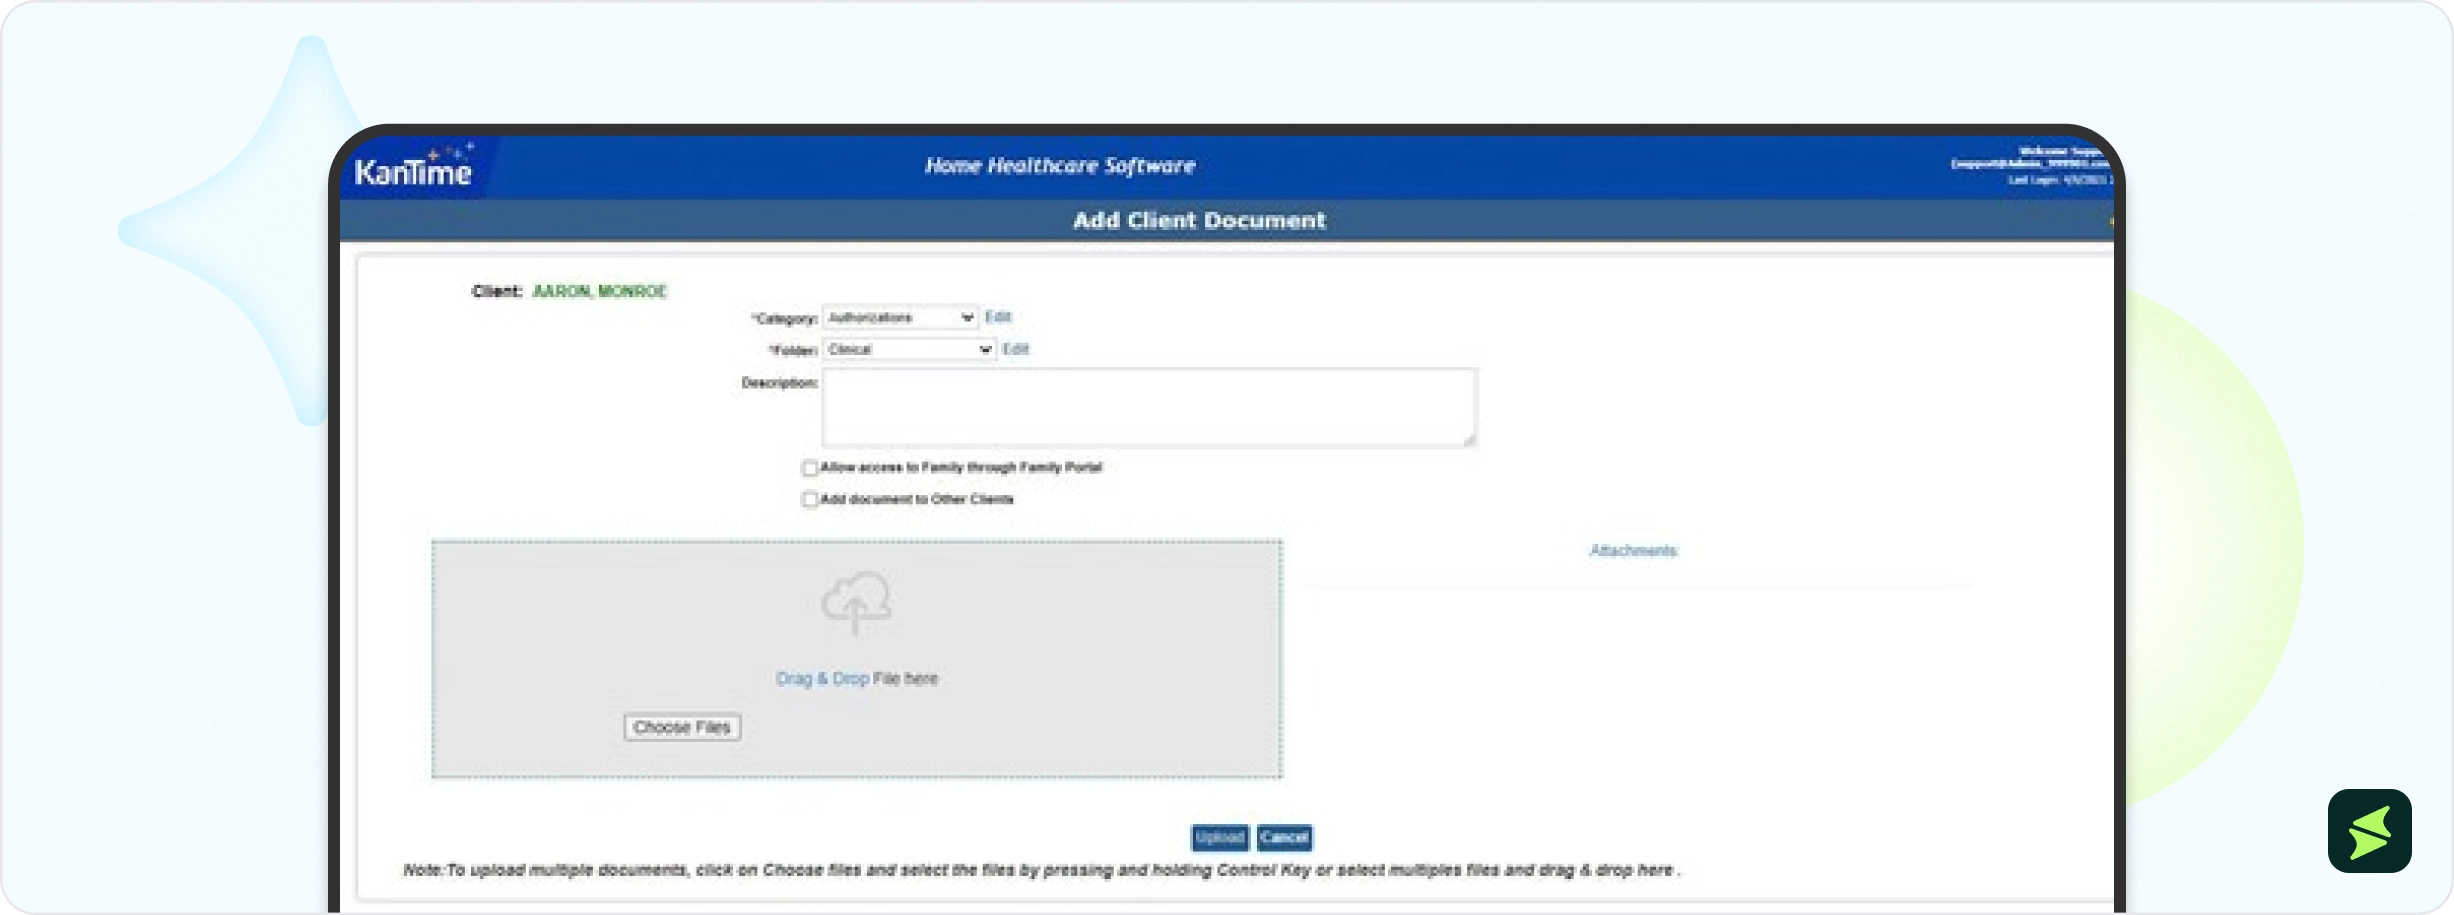Screen dimensions: 2454x915
Task: Click the cloud upload icon
Action: (x=856, y=602)
